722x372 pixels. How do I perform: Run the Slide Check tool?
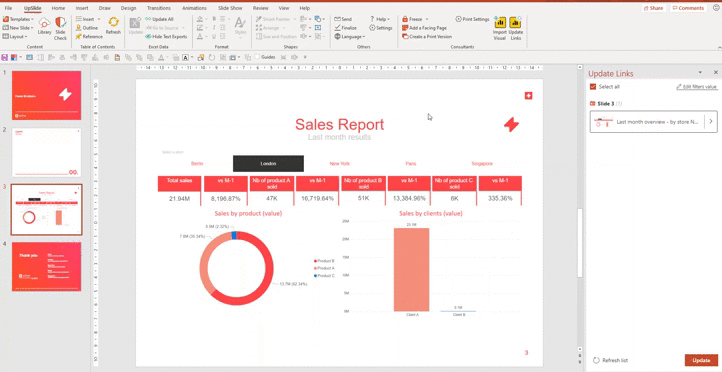[x=60, y=28]
